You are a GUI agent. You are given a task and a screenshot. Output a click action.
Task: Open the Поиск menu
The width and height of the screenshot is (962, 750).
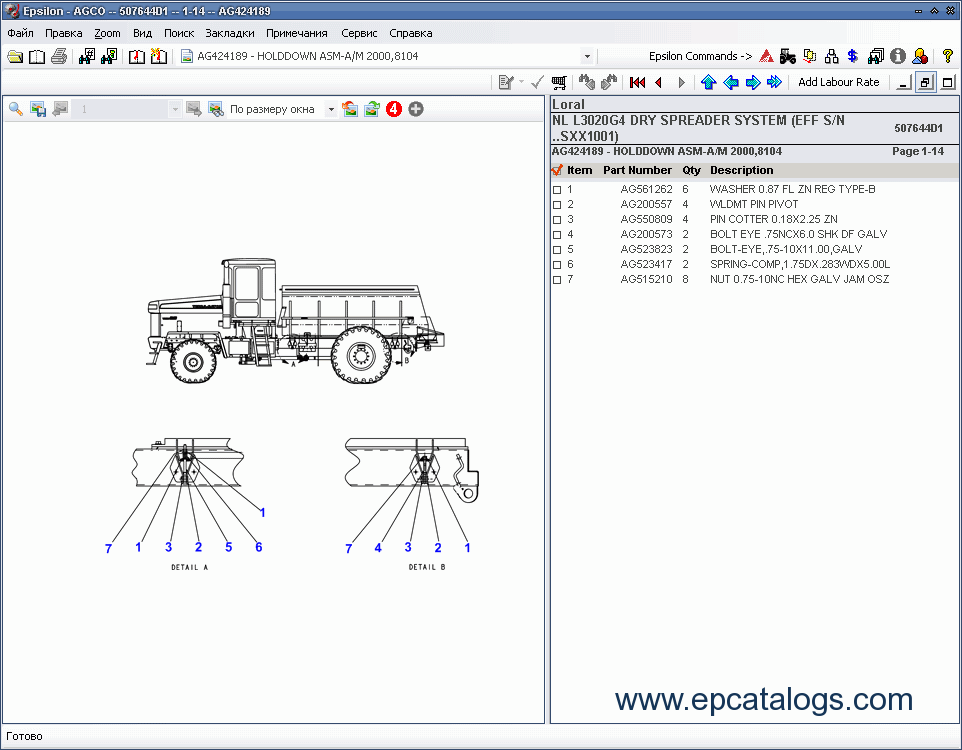click(x=179, y=33)
